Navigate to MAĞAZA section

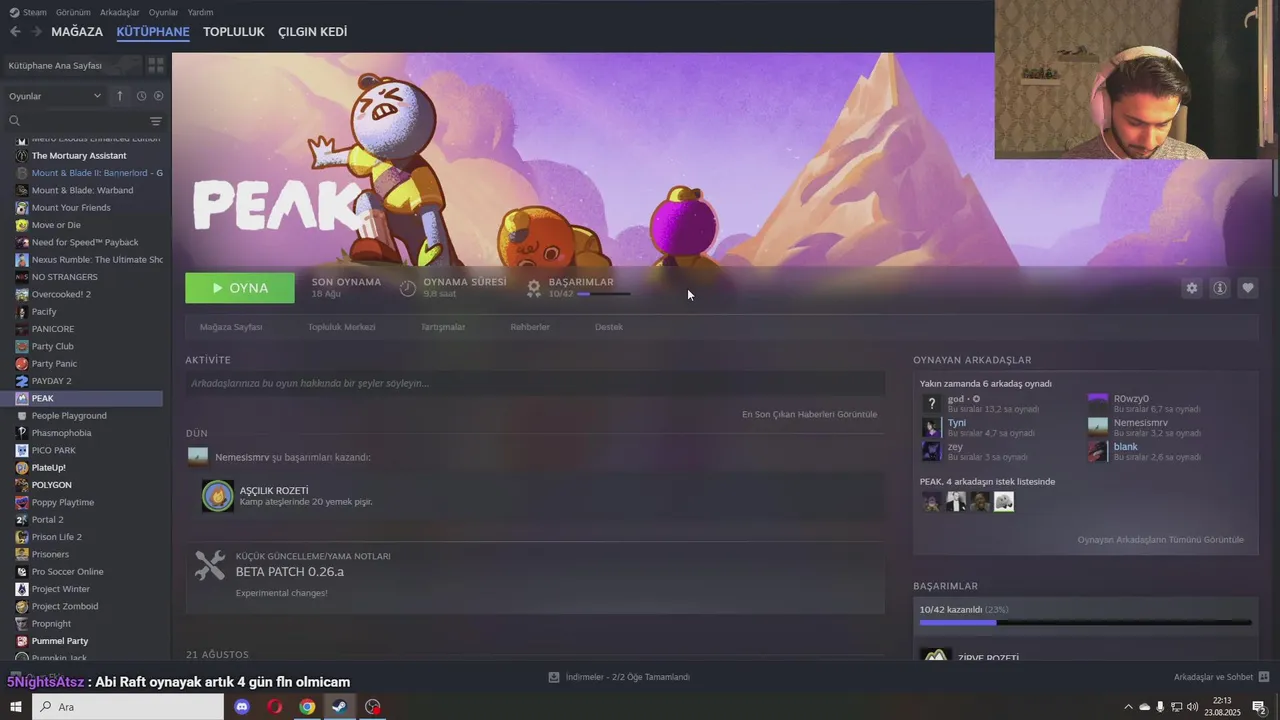click(x=77, y=32)
